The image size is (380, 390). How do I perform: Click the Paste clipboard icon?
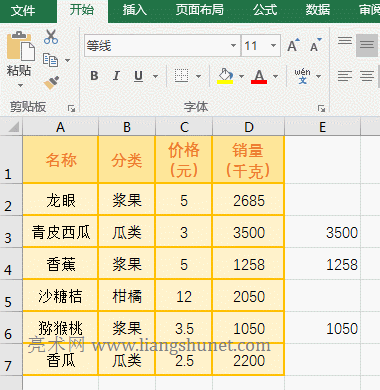point(20,46)
